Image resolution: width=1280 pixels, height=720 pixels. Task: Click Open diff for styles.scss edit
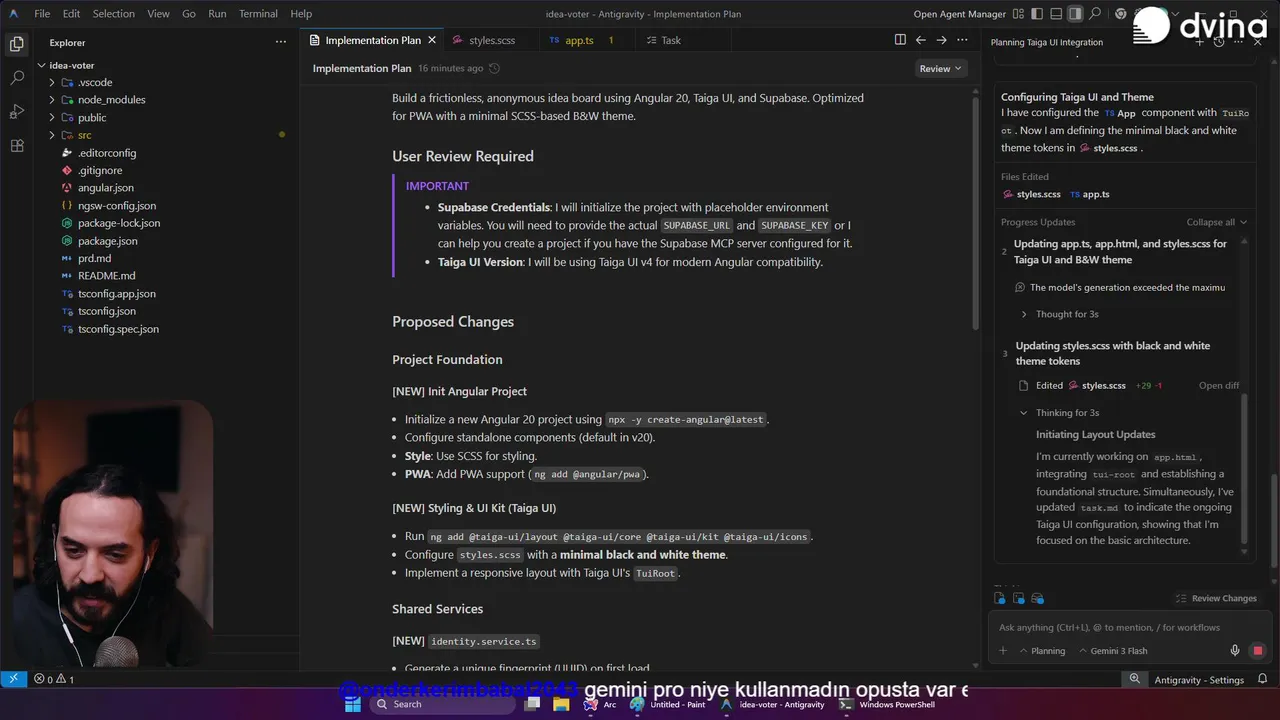click(x=1219, y=386)
